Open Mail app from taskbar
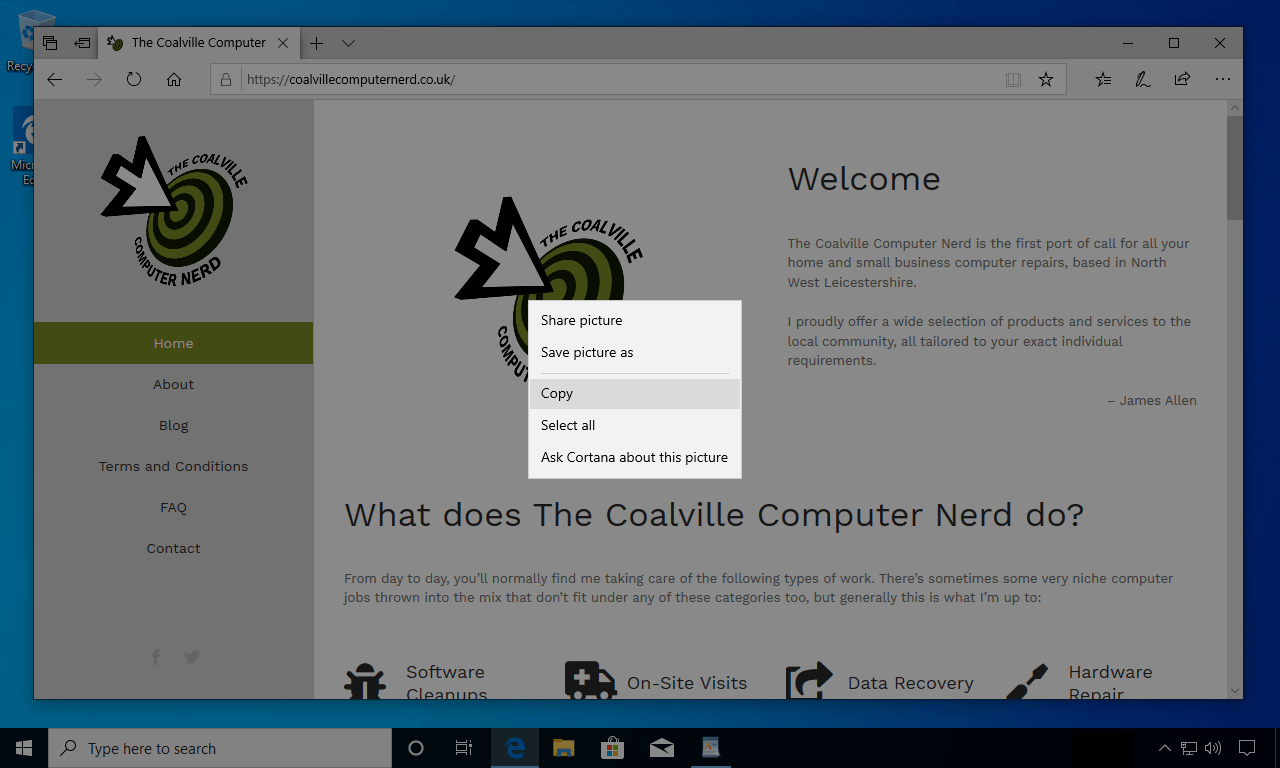The height and width of the screenshot is (768, 1280). (661, 748)
